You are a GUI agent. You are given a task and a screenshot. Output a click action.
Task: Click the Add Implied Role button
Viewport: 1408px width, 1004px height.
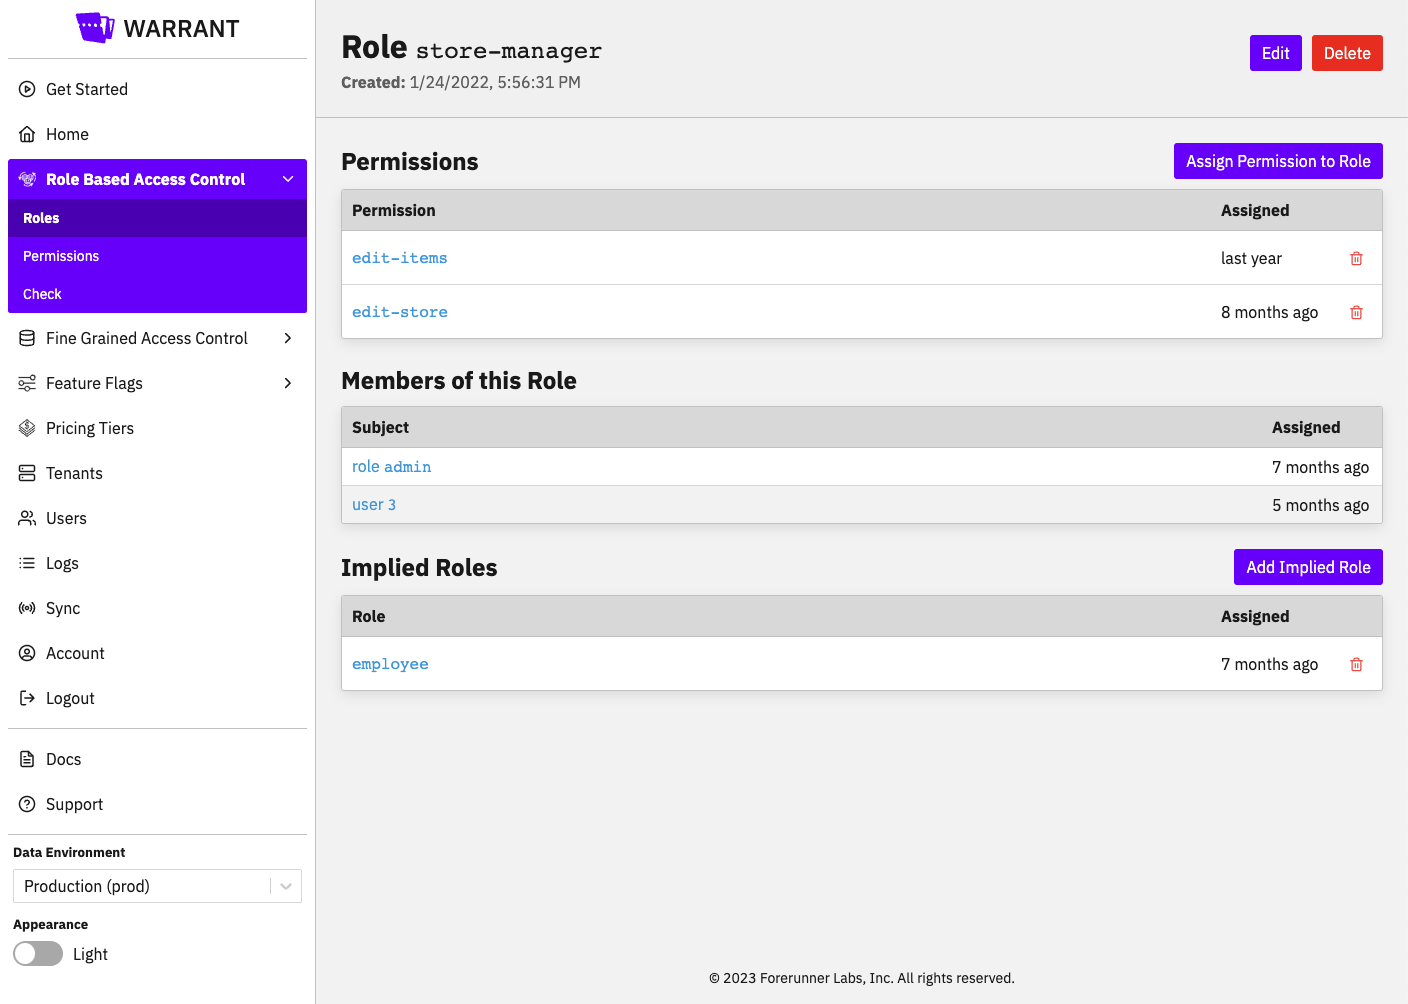coord(1307,567)
